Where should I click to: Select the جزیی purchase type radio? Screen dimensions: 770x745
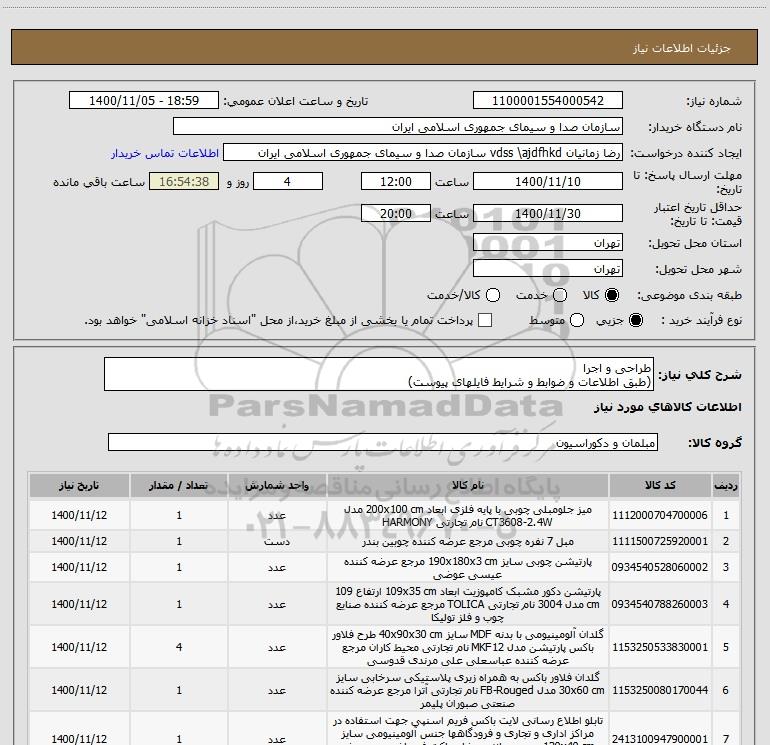tap(638, 320)
